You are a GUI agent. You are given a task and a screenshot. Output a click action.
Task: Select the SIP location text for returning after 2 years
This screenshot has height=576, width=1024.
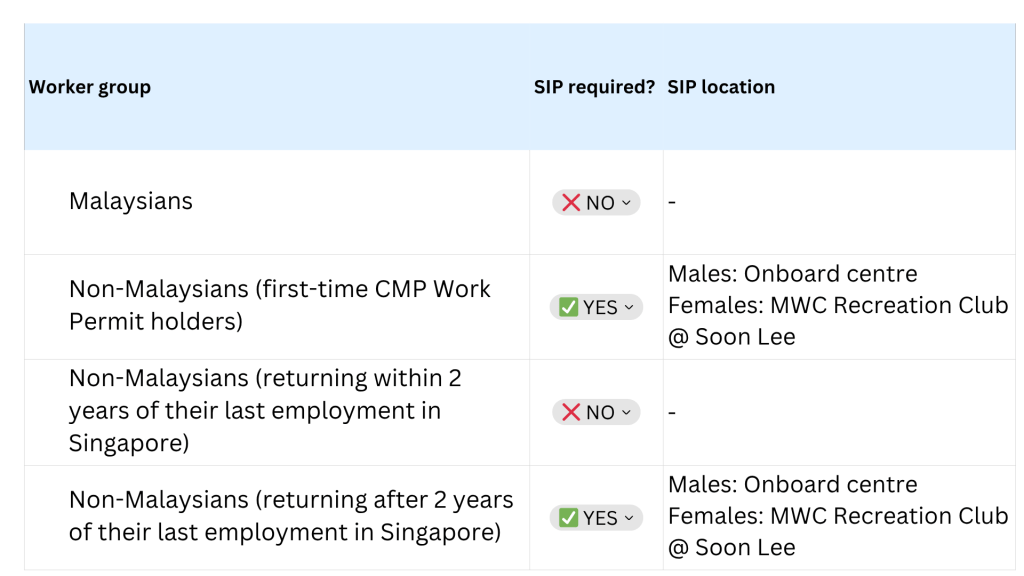(x=838, y=515)
